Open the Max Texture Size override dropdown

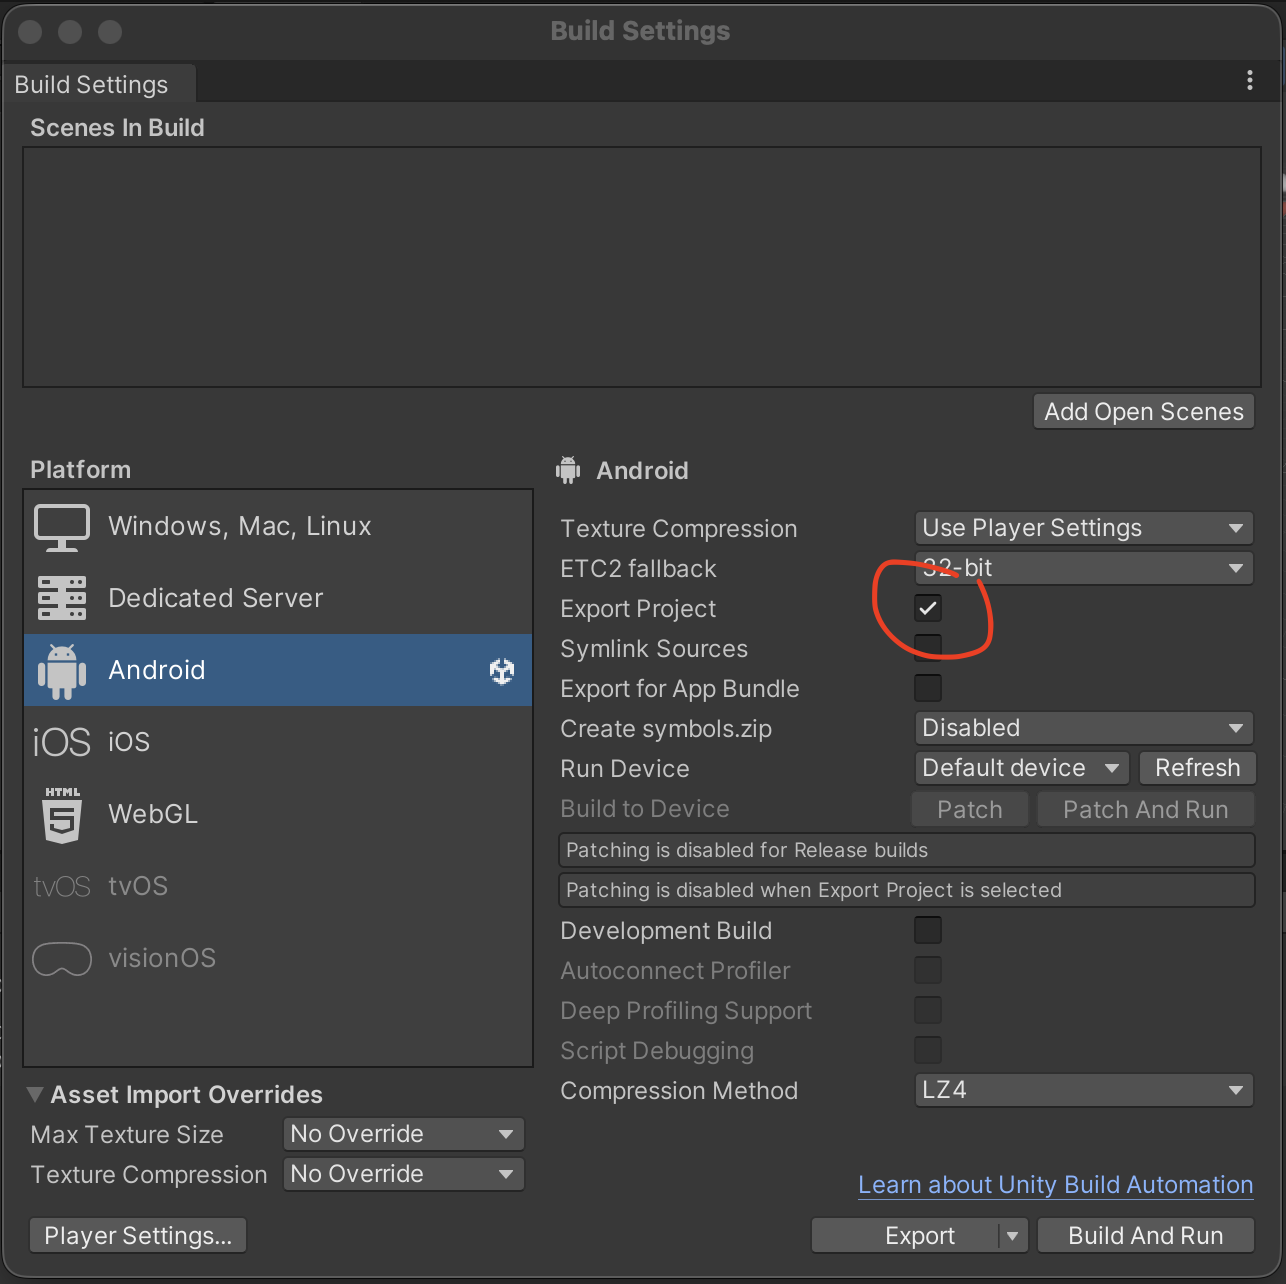[x=404, y=1134]
